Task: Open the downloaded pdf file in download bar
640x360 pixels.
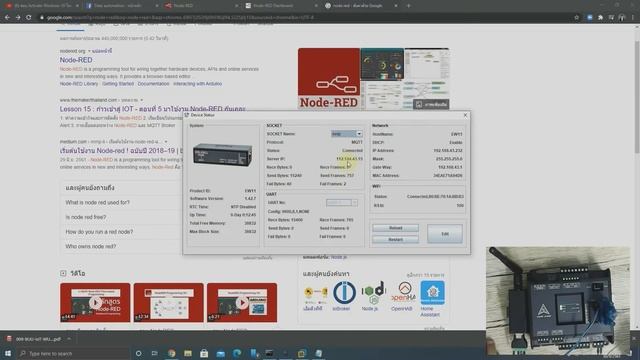Action: (35, 339)
